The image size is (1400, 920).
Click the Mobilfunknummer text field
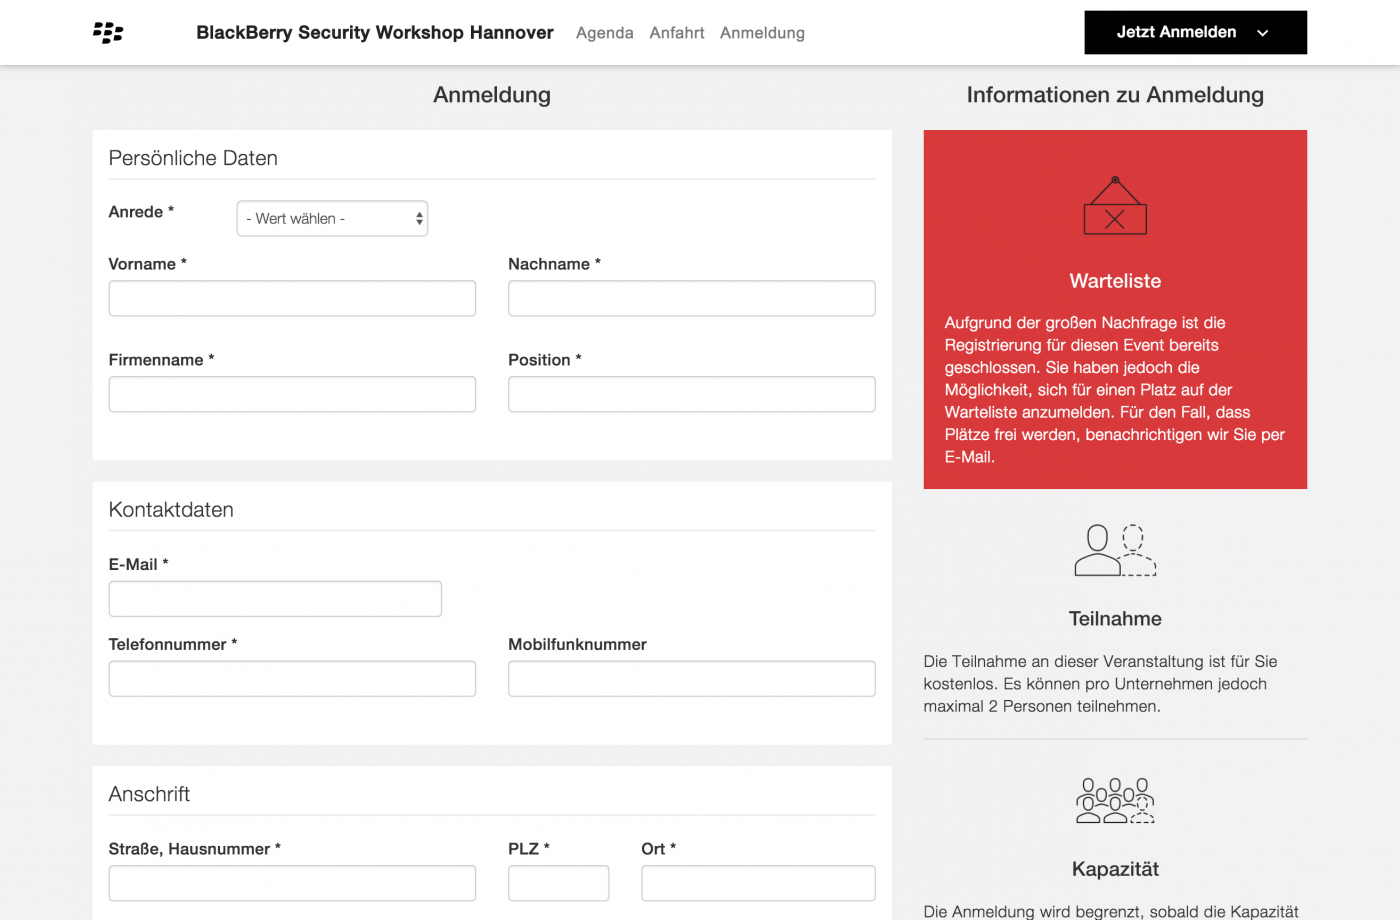[692, 679]
